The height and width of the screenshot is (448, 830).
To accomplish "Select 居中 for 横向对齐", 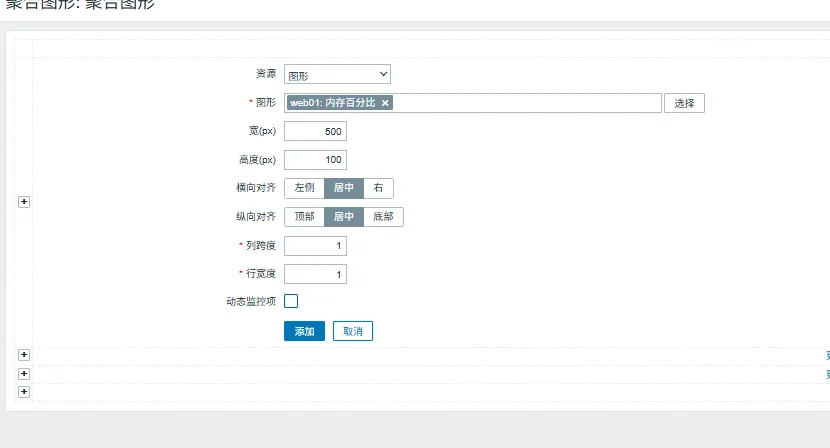I will point(343,188).
